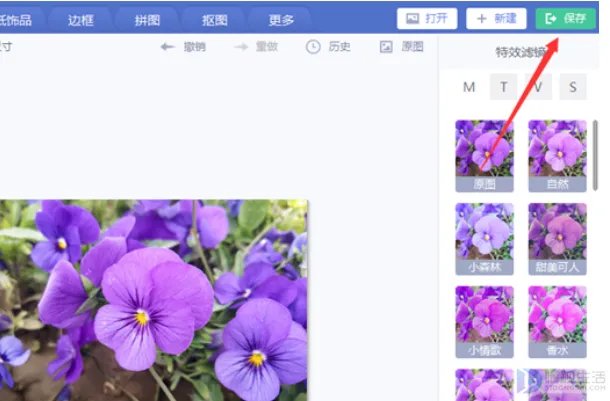Apply the 甜美可人 filter thumbnail
Viewport: 610px width, 401px height.
(557, 239)
